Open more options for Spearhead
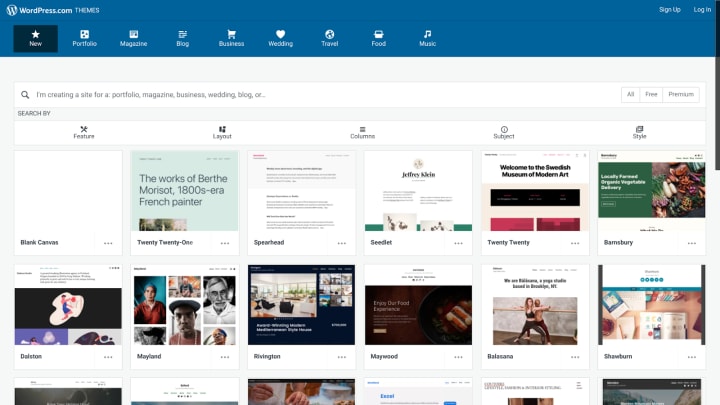Viewport: 720px width, 405px height. pos(342,243)
